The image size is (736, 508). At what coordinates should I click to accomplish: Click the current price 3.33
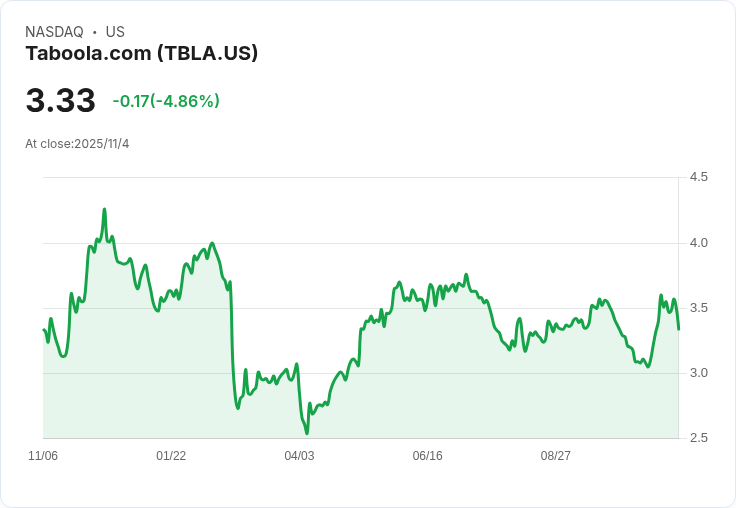[60, 101]
